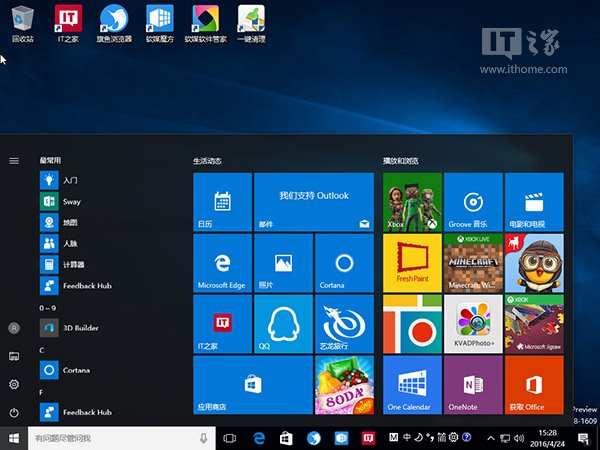
Task: Open Store from the taskbar
Action: (286, 438)
